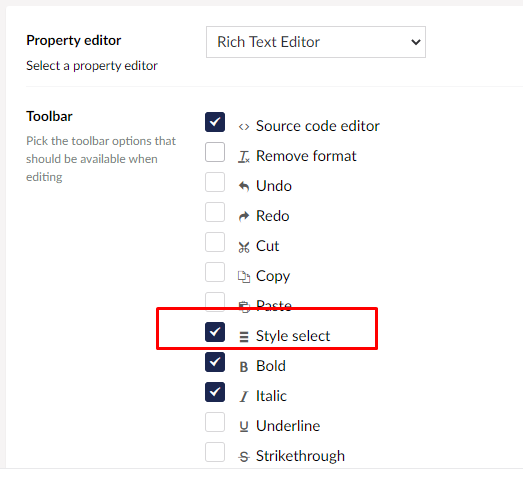Click the Source code editor brackets icon
The height and width of the screenshot is (478, 523).
(x=244, y=127)
